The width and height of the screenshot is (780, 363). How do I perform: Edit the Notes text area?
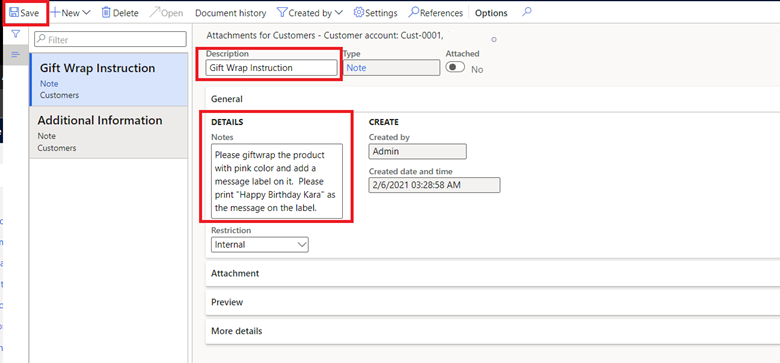point(277,181)
